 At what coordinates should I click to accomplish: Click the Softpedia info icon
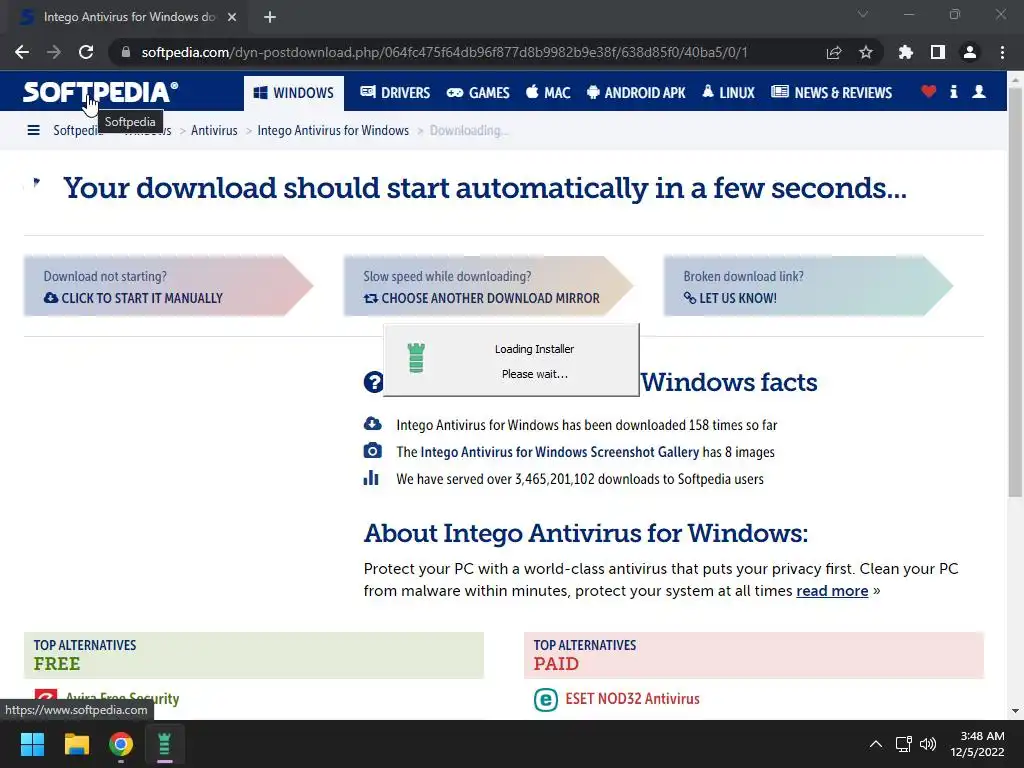point(953,92)
